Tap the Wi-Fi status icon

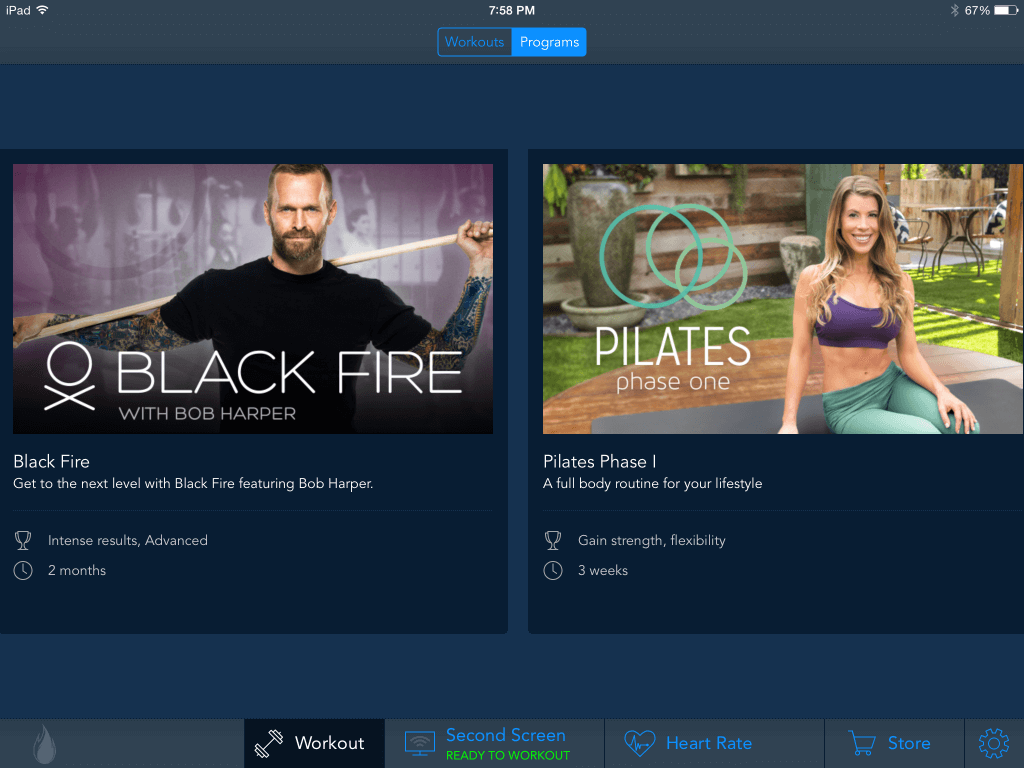(42, 10)
